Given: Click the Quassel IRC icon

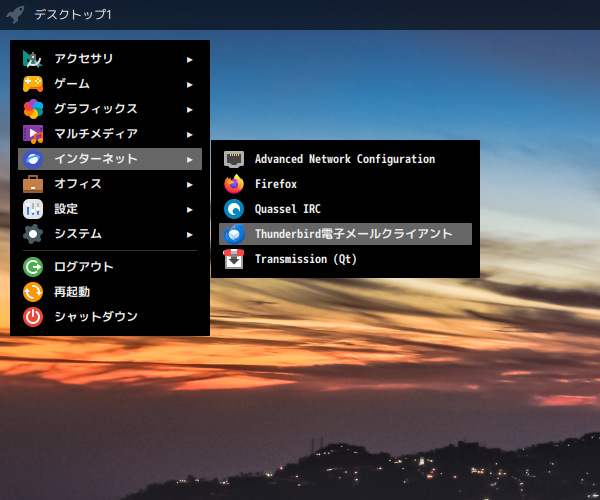Looking at the screenshot, I should [x=234, y=209].
